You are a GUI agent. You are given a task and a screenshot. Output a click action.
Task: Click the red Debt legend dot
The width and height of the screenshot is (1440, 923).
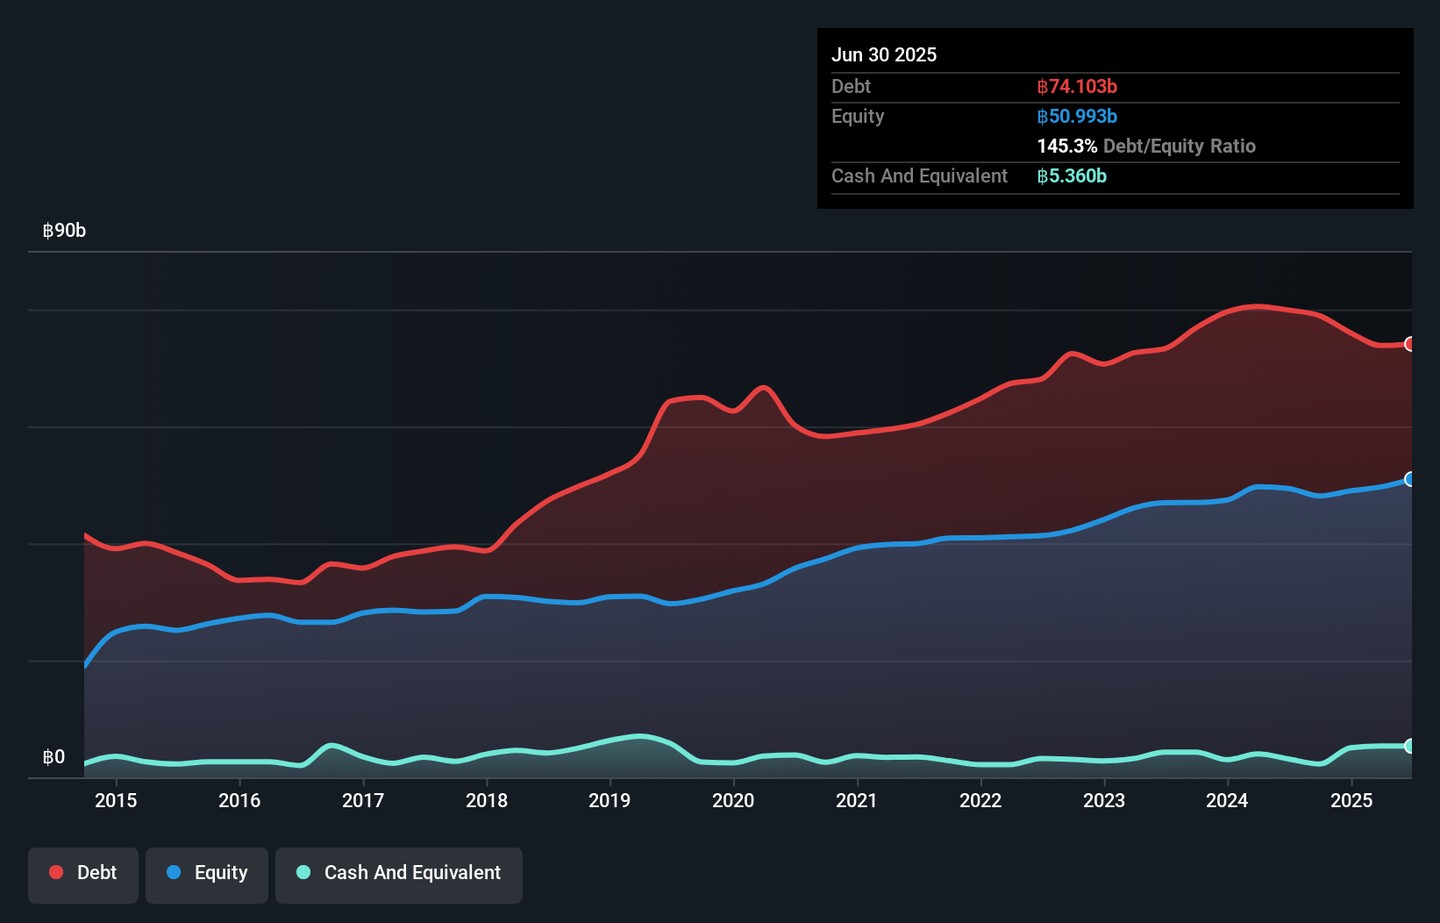pyautogui.click(x=57, y=873)
